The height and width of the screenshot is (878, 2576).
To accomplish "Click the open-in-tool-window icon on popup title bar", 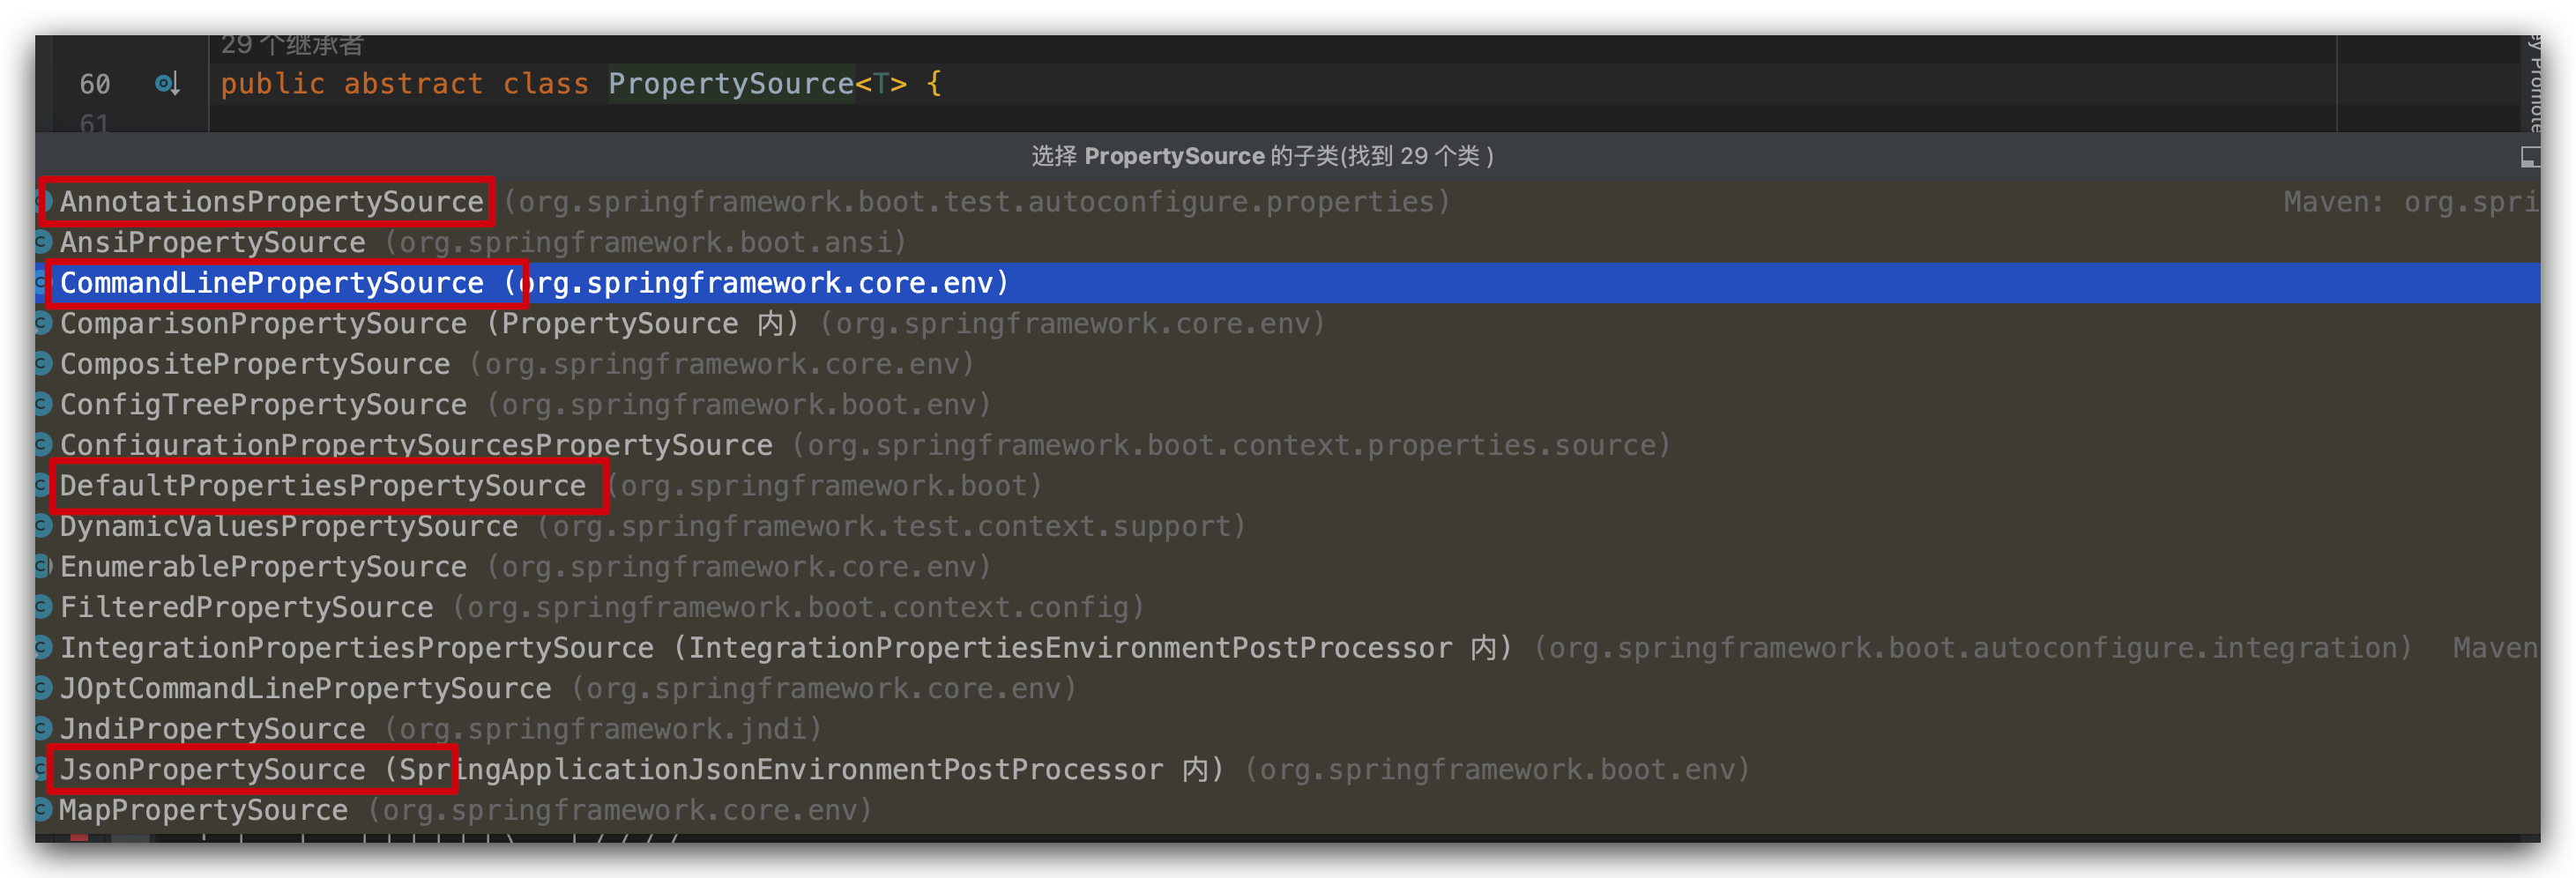I will [2532, 156].
